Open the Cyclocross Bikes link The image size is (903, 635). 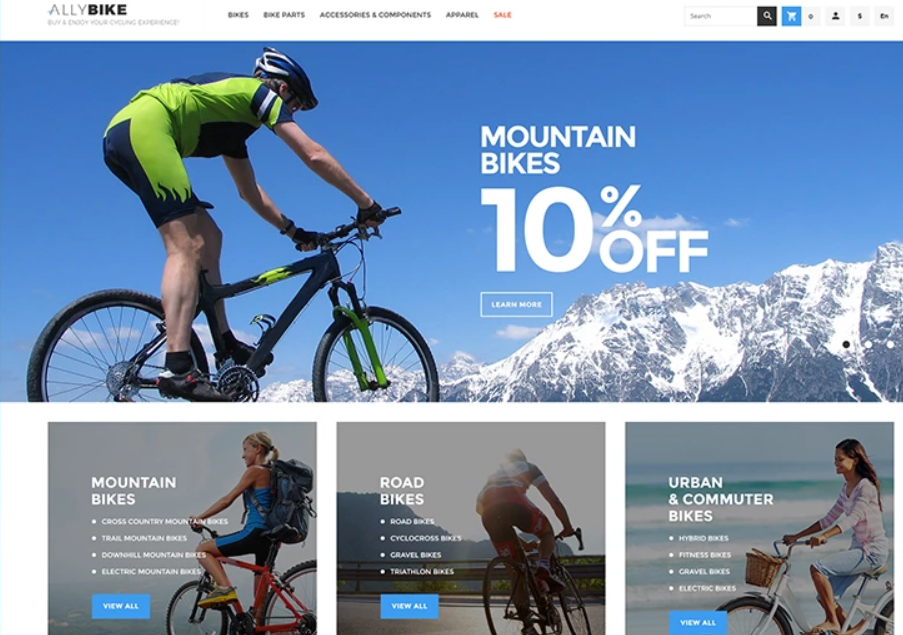tap(426, 538)
